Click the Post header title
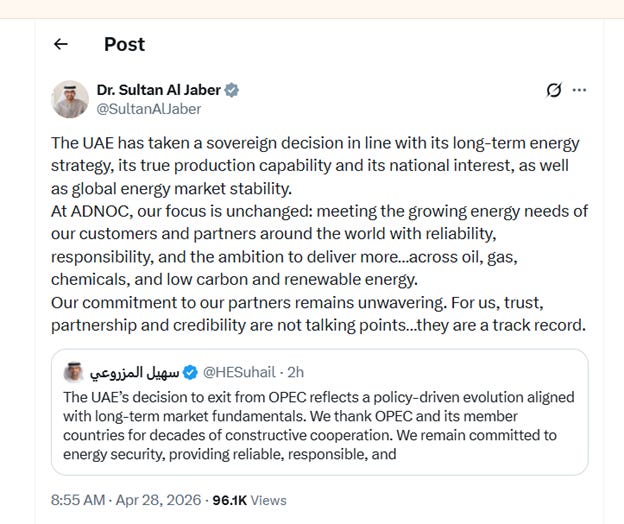The image size is (624, 524). tap(125, 44)
